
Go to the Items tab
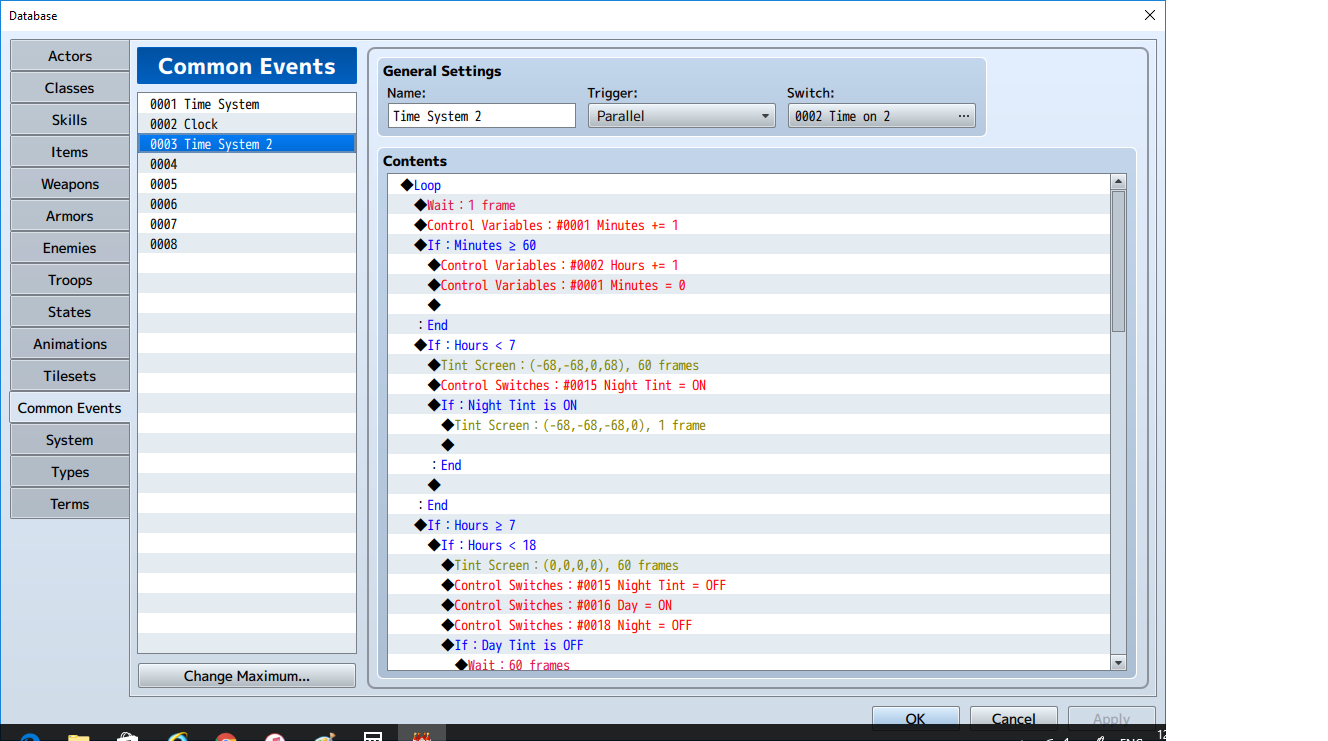(x=70, y=152)
